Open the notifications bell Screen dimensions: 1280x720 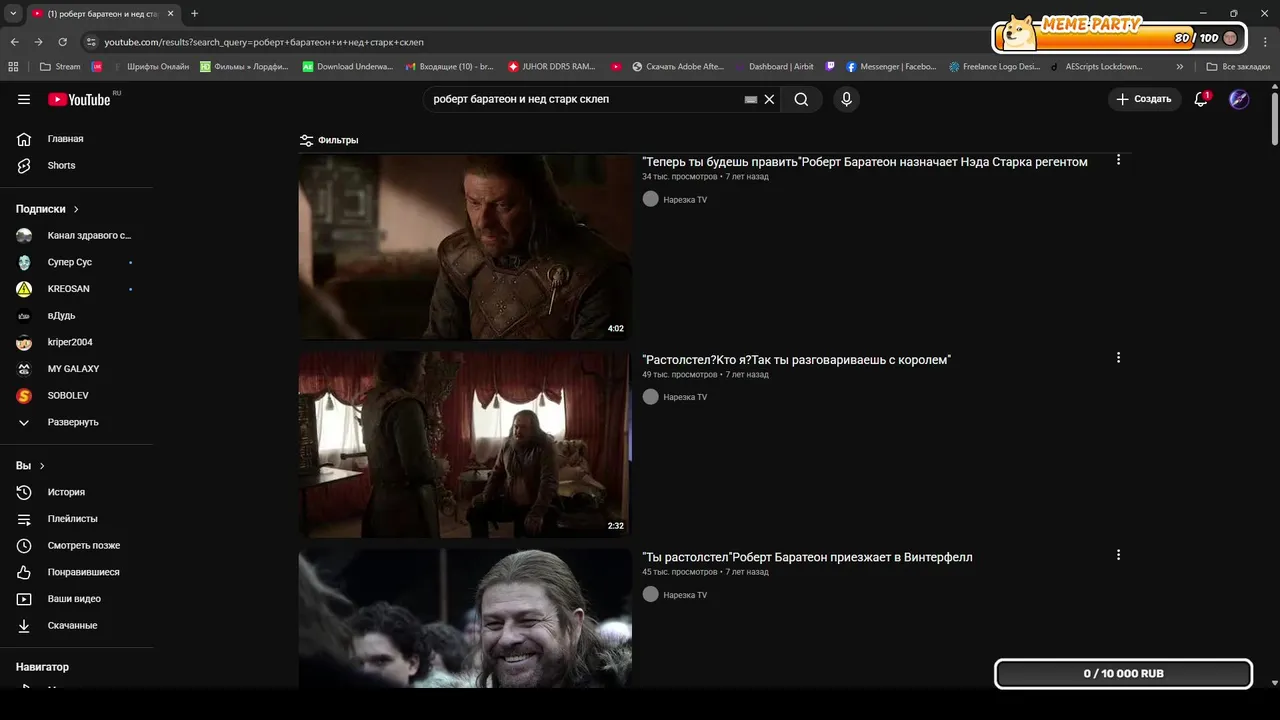1201,99
